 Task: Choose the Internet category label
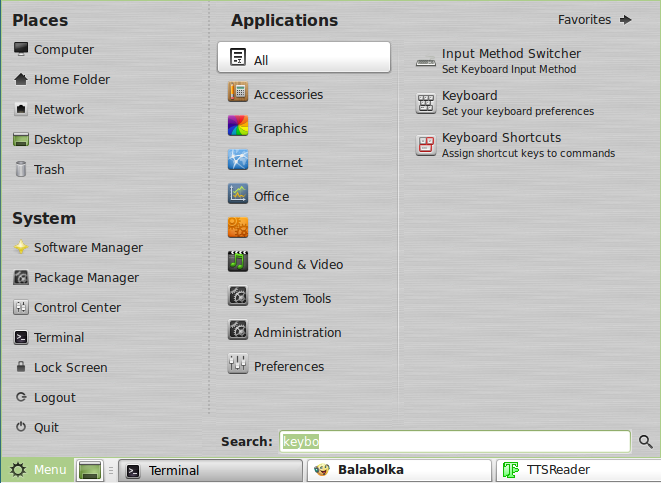pyautogui.click(x=278, y=162)
